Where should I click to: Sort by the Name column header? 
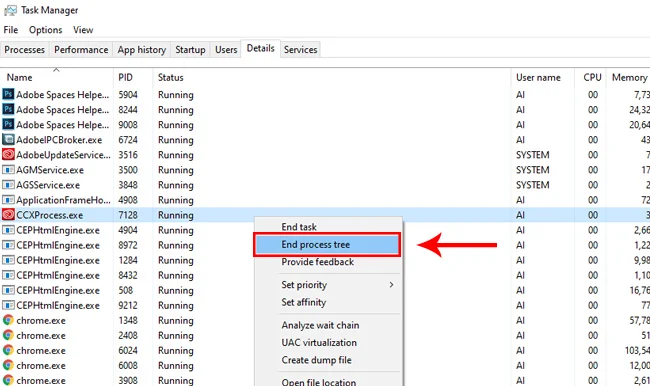56,78
